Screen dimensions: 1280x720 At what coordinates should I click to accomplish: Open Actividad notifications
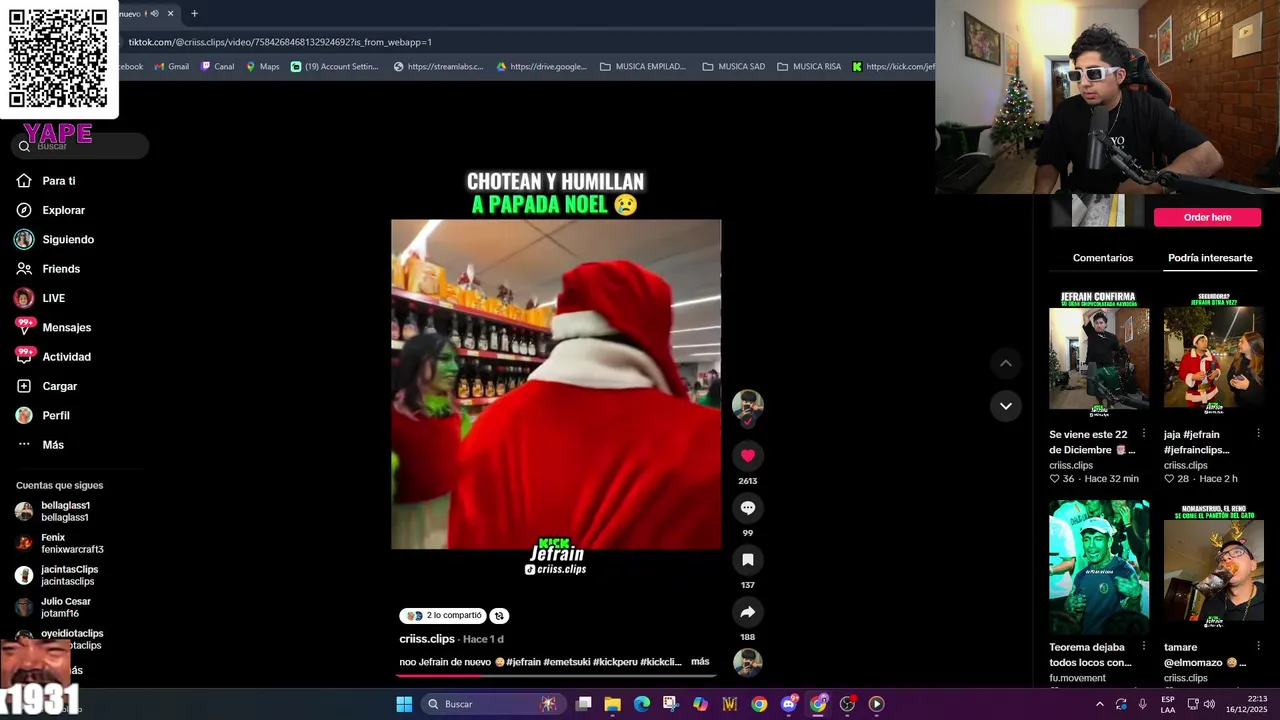click(54, 357)
